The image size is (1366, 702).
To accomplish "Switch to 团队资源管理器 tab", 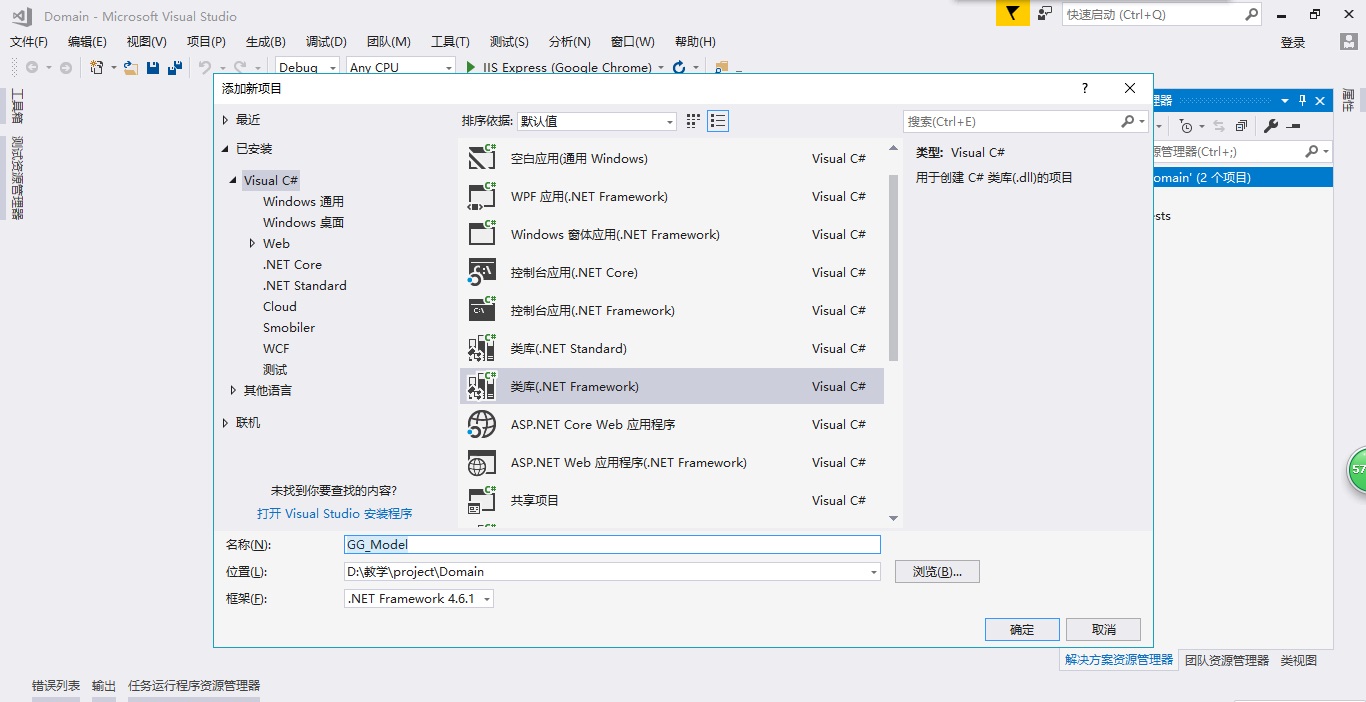I will (1227, 660).
